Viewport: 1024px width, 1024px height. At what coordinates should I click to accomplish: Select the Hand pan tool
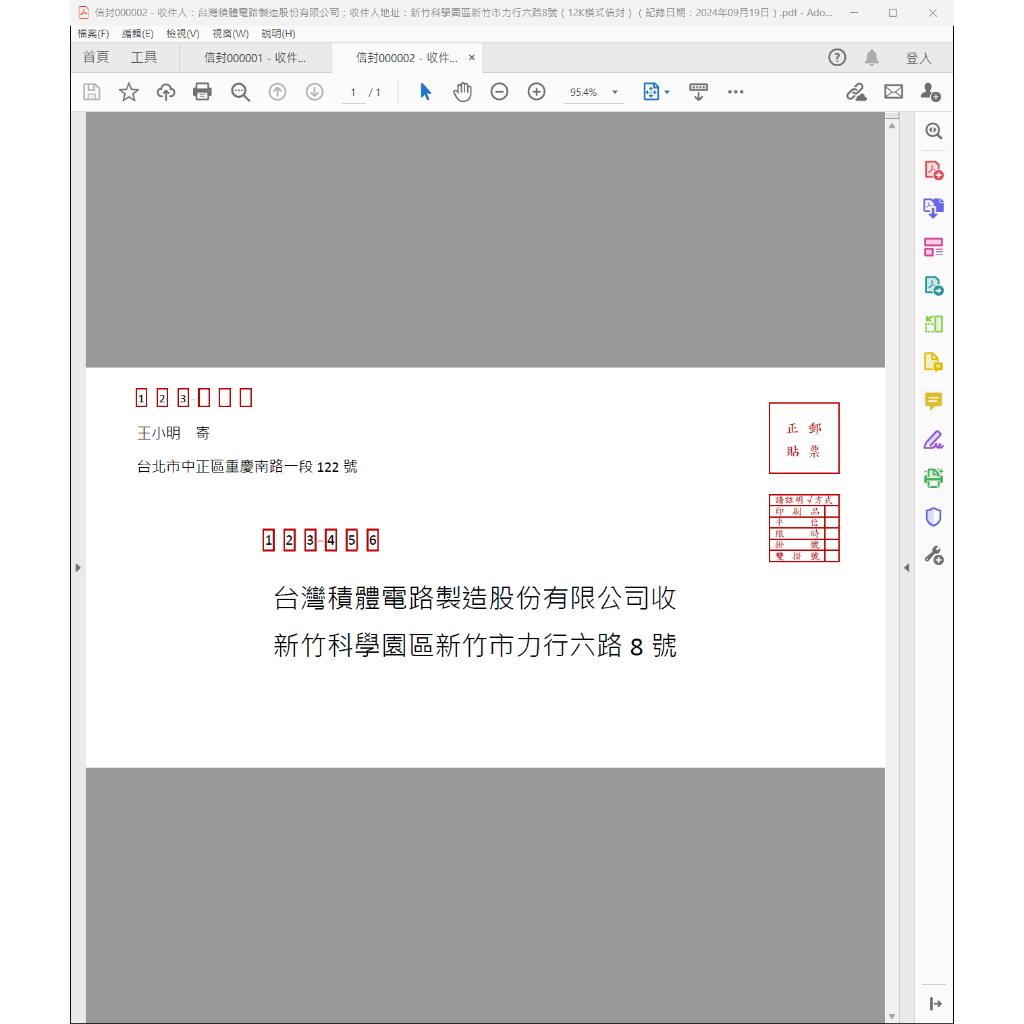point(462,92)
